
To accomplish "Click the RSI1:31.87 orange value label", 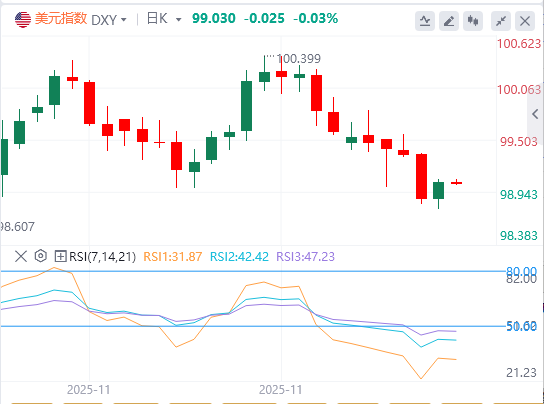I will 172,257.
